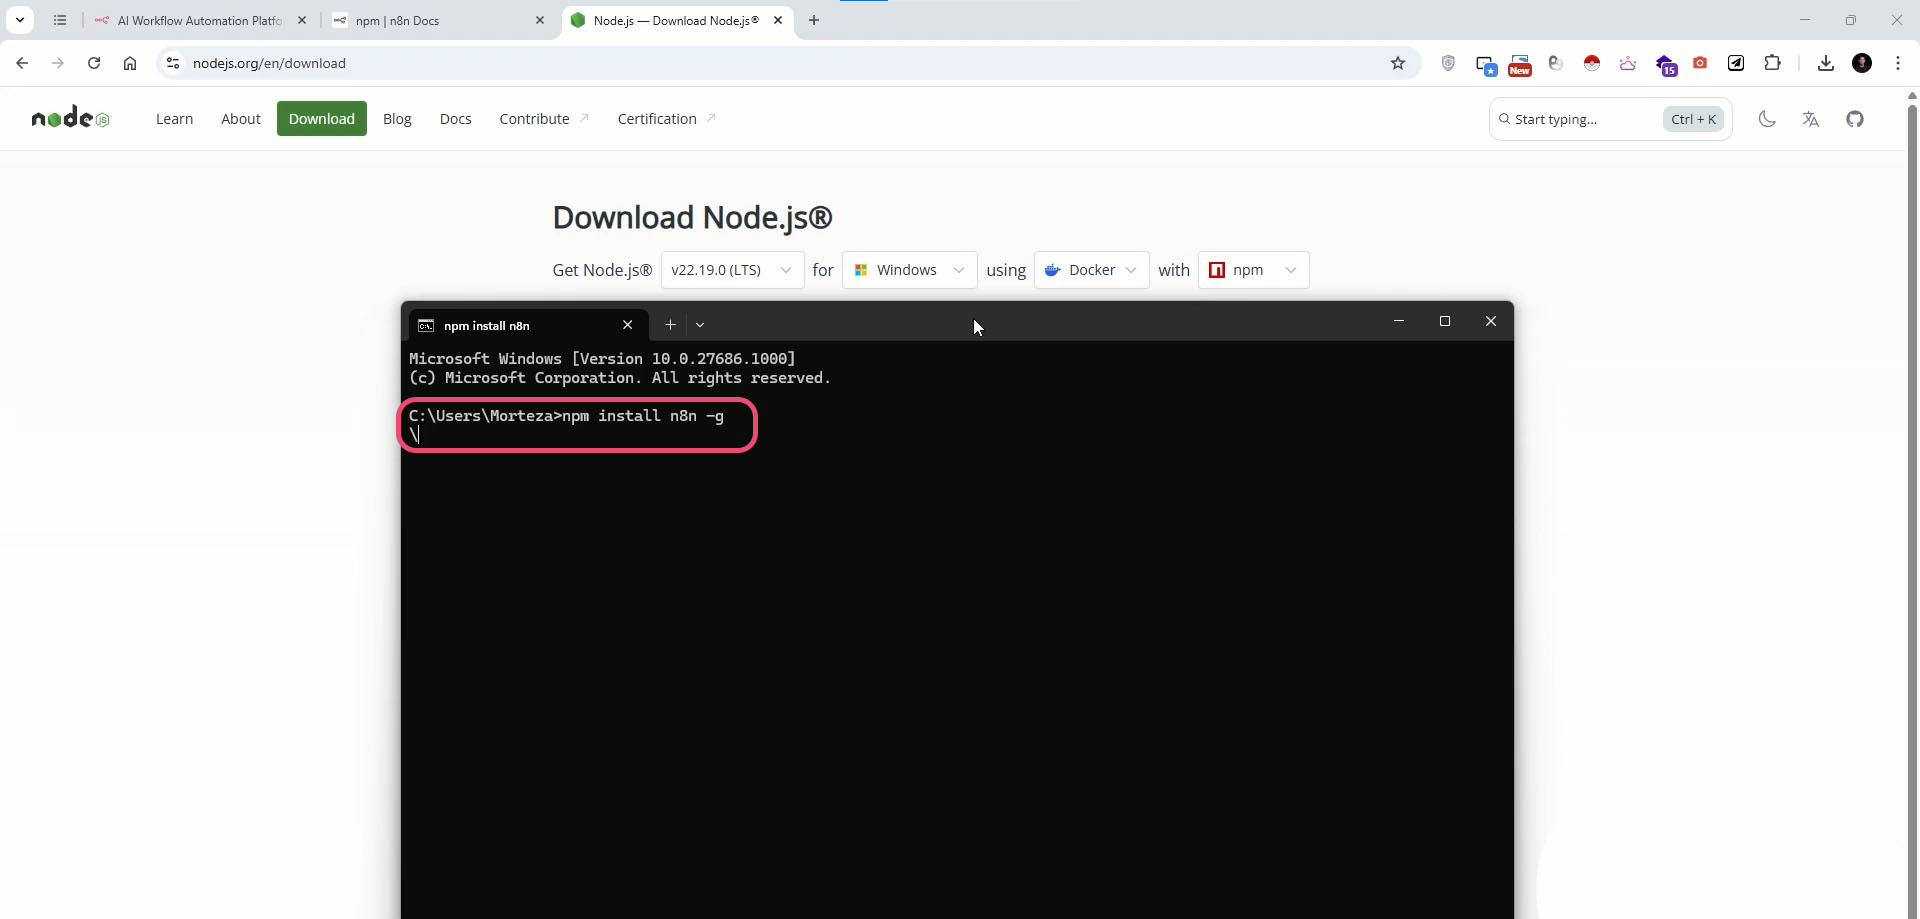
Task: Expand the v22.19.0 (LTS) version dropdown
Action: [x=733, y=270]
